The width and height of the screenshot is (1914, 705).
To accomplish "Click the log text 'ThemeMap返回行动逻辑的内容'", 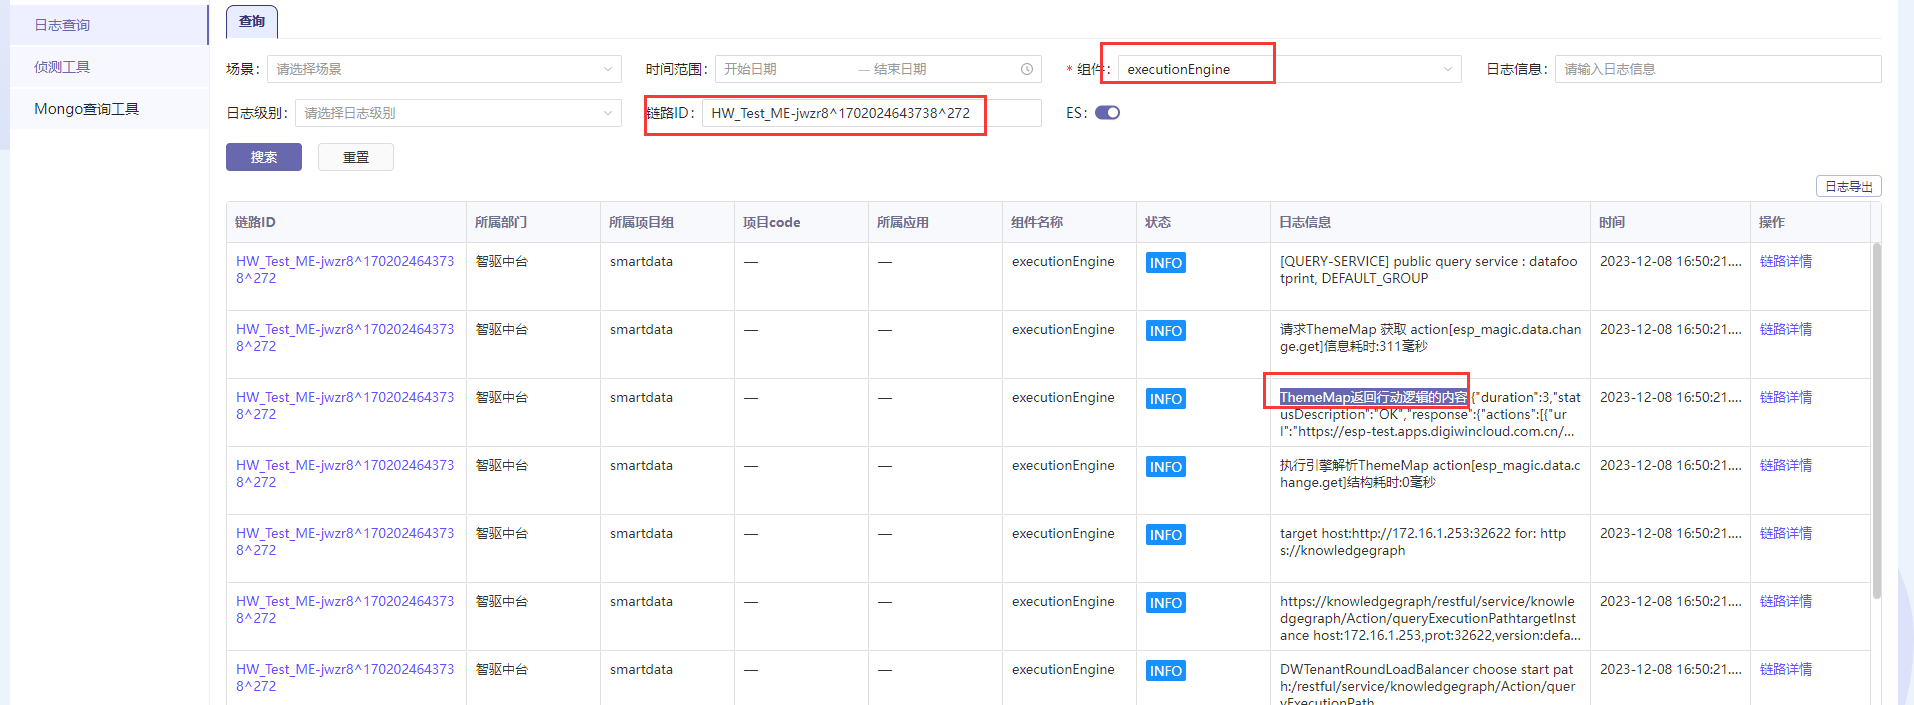I will pos(1374,397).
